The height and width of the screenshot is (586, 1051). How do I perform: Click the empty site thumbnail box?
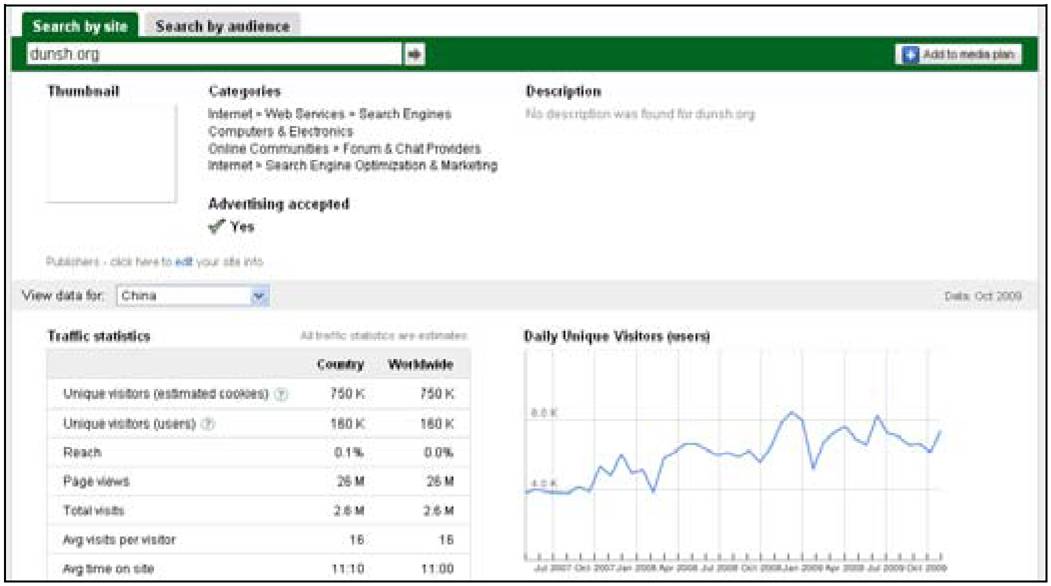(x=111, y=153)
